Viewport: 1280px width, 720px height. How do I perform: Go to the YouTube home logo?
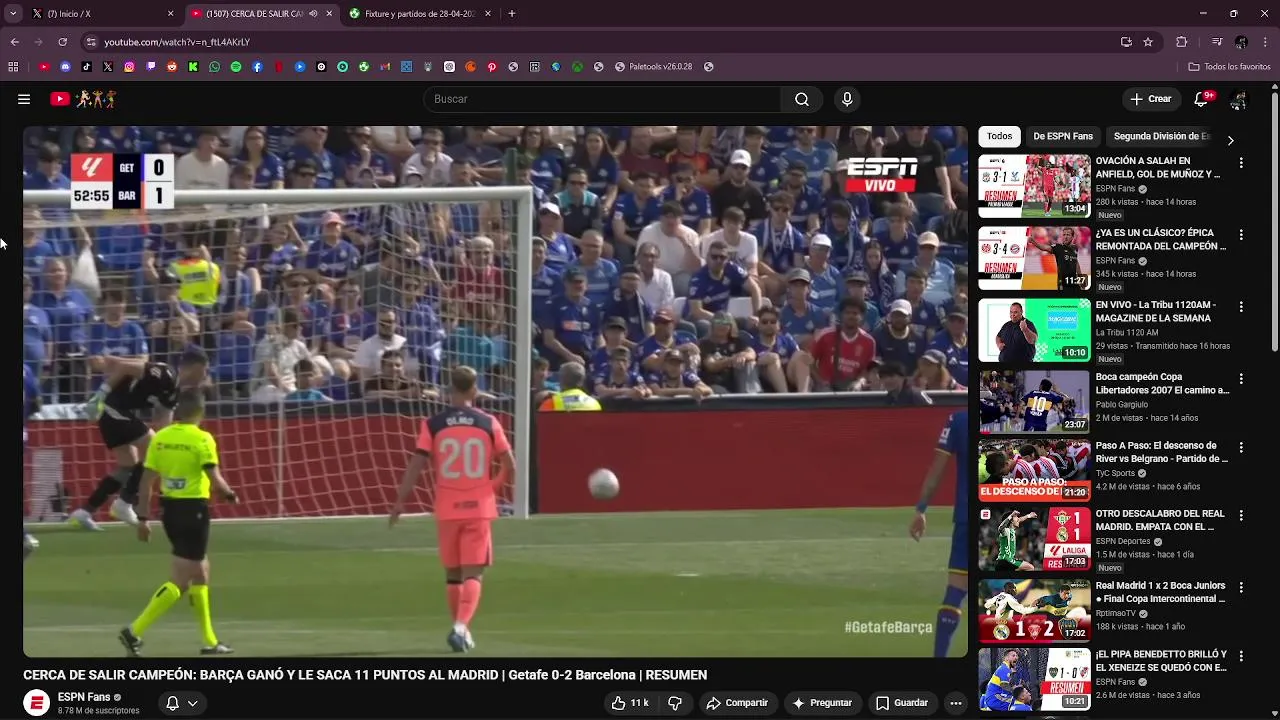84,99
